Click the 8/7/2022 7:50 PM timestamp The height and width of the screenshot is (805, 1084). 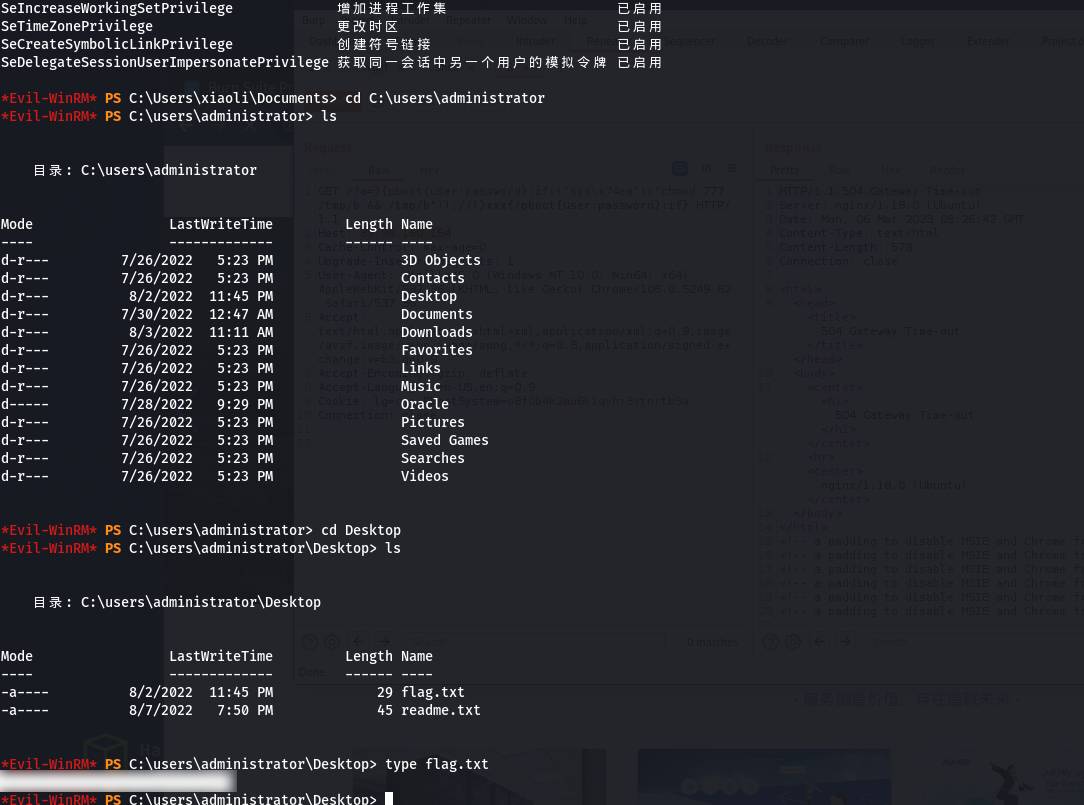pyautogui.click(x=200, y=710)
